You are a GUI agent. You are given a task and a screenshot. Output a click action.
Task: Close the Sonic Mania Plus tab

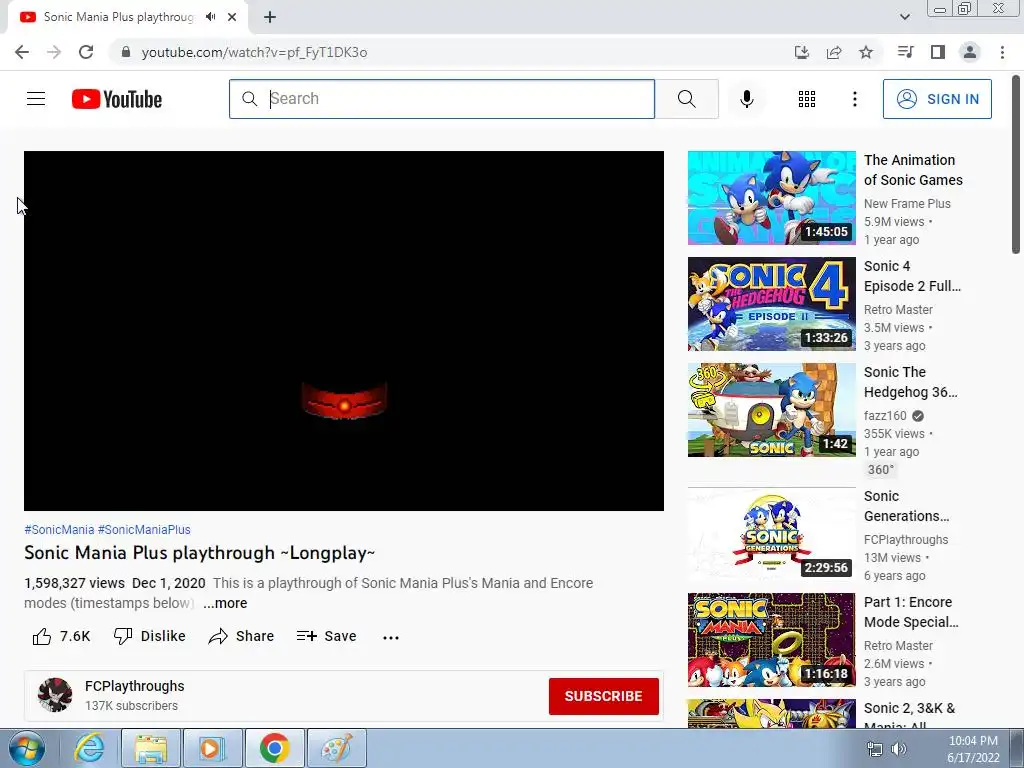pos(232,17)
